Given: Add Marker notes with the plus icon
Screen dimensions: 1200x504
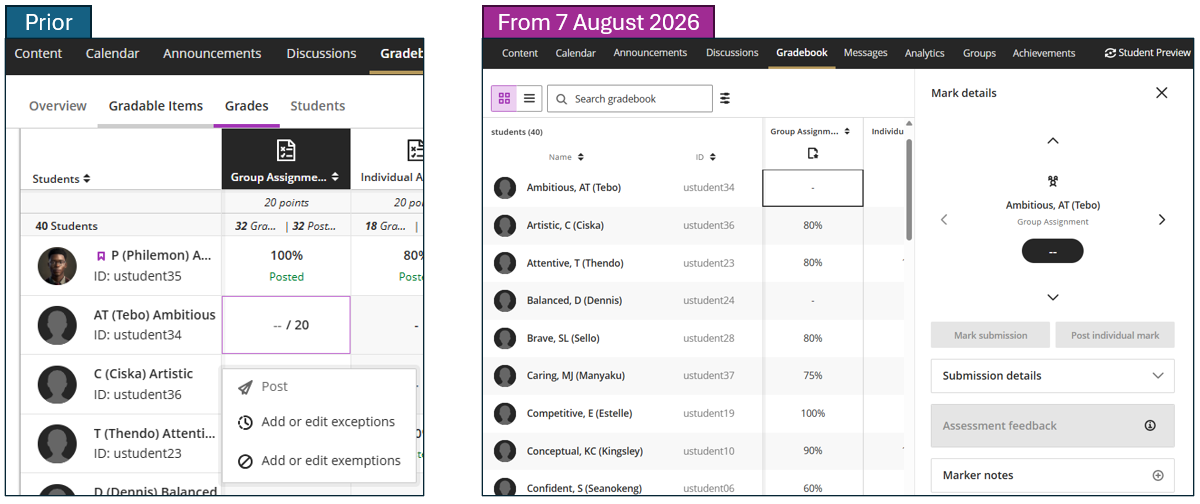Looking at the screenshot, I should pyautogui.click(x=1158, y=475).
